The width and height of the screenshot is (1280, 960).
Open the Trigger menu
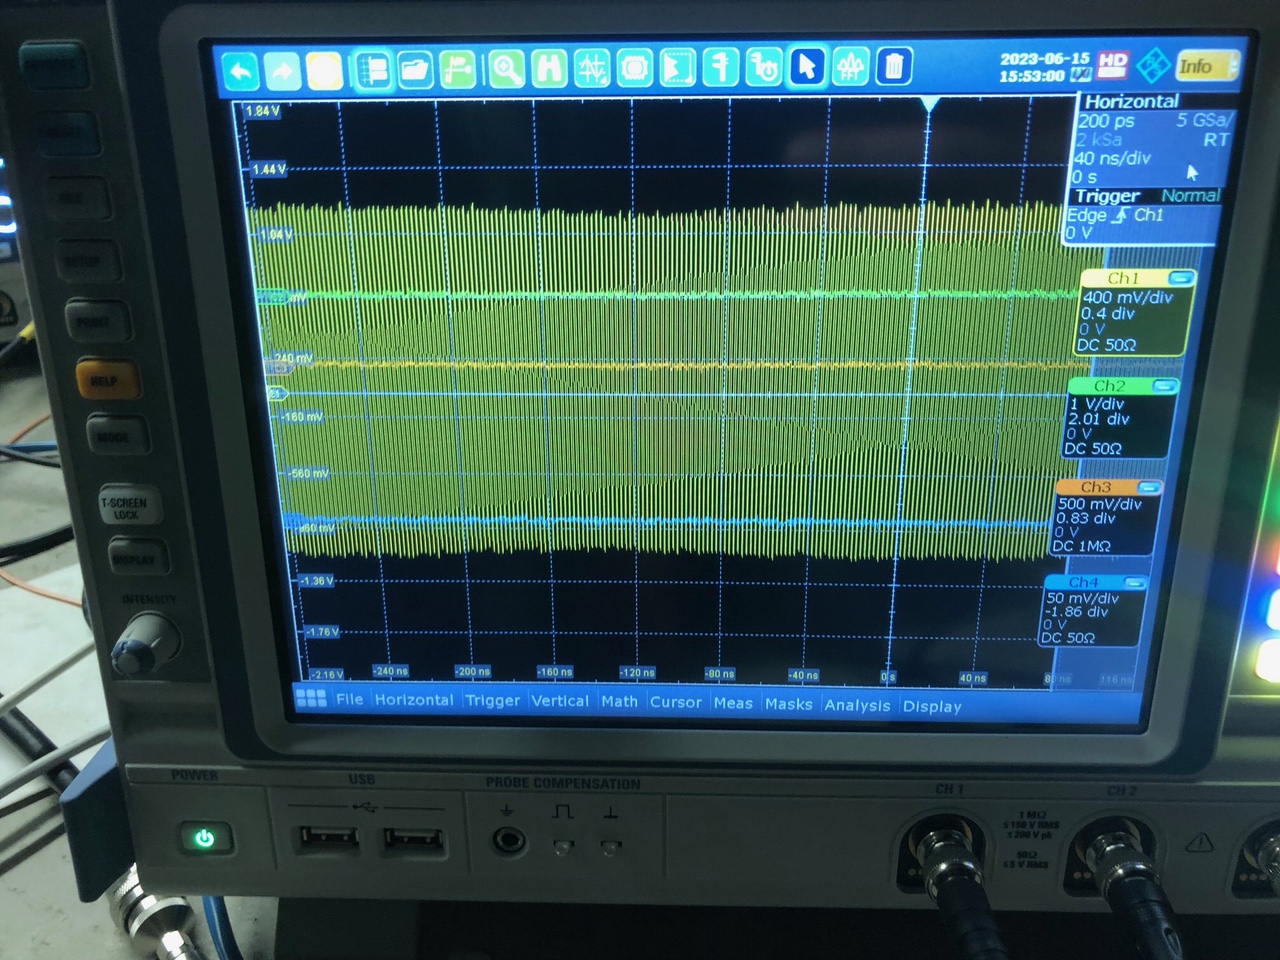pos(492,700)
